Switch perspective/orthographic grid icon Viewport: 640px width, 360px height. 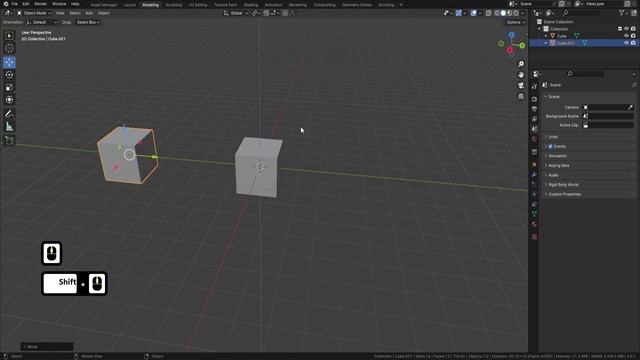coord(521,96)
